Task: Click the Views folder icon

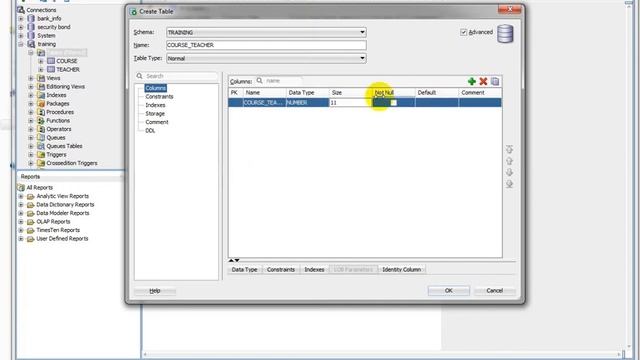Action: click(x=41, y=78)
